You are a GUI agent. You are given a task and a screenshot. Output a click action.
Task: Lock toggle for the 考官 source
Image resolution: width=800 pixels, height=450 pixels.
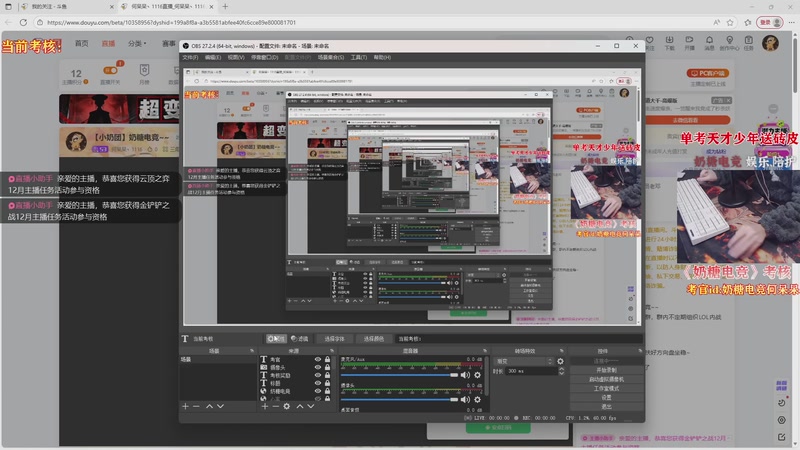tap(328, 359)
